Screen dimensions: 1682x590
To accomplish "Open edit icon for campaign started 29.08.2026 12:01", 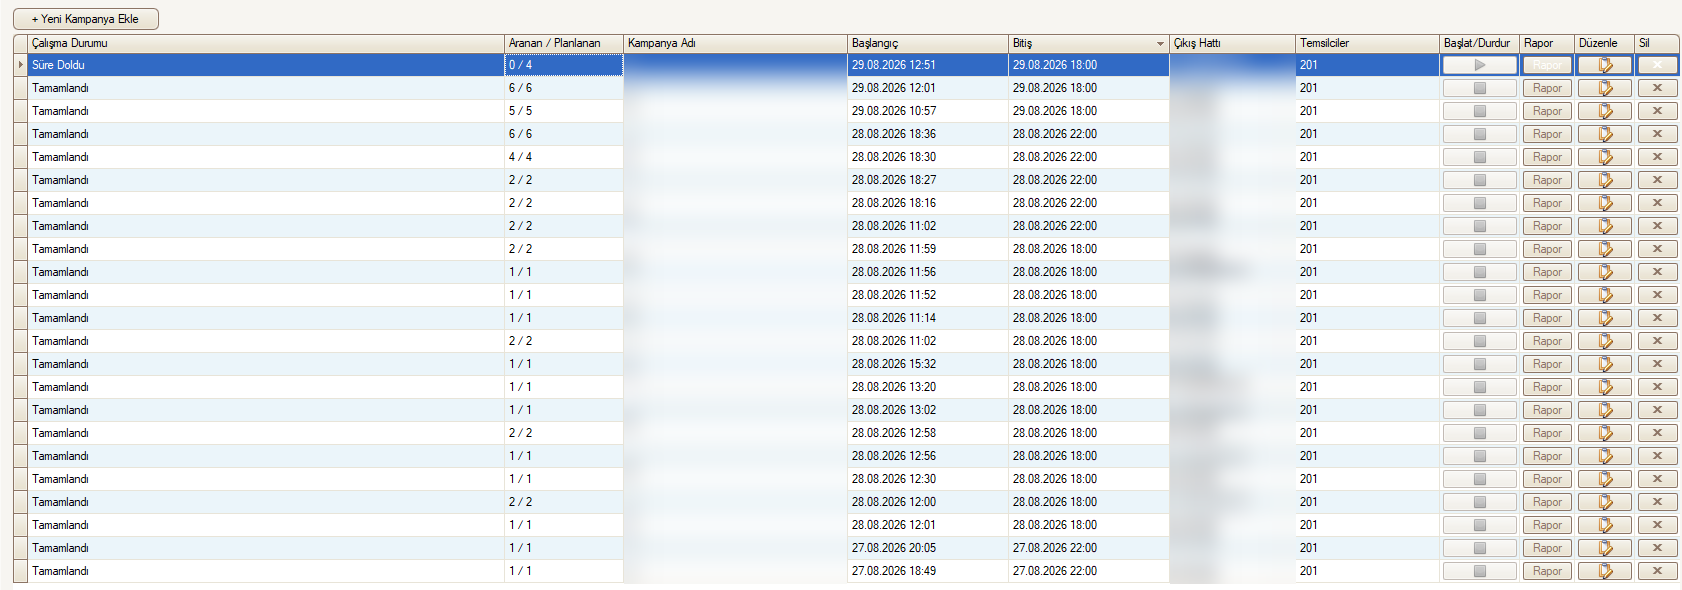I will [x=1605, y=88].
